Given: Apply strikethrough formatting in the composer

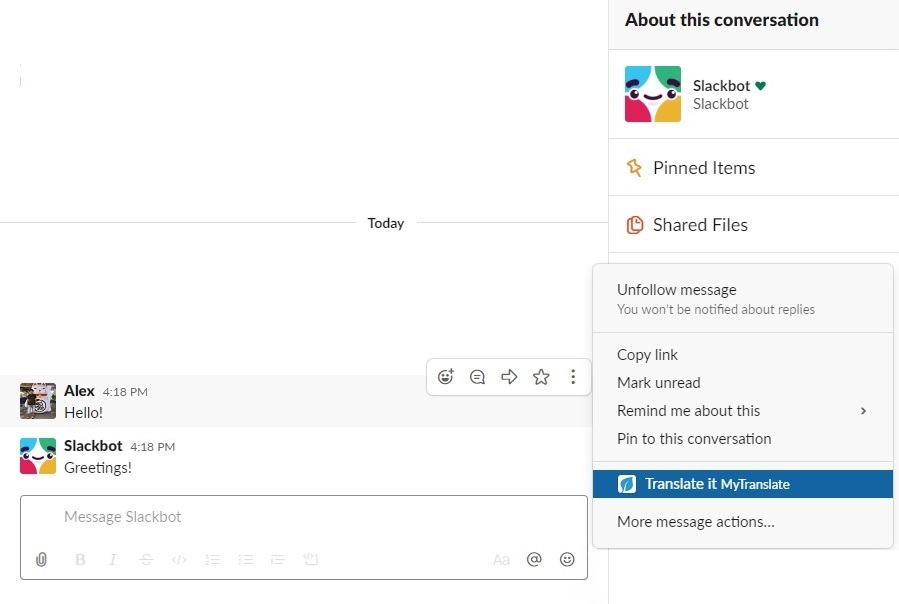Looking at the screenshot, I should coord(146,559).
